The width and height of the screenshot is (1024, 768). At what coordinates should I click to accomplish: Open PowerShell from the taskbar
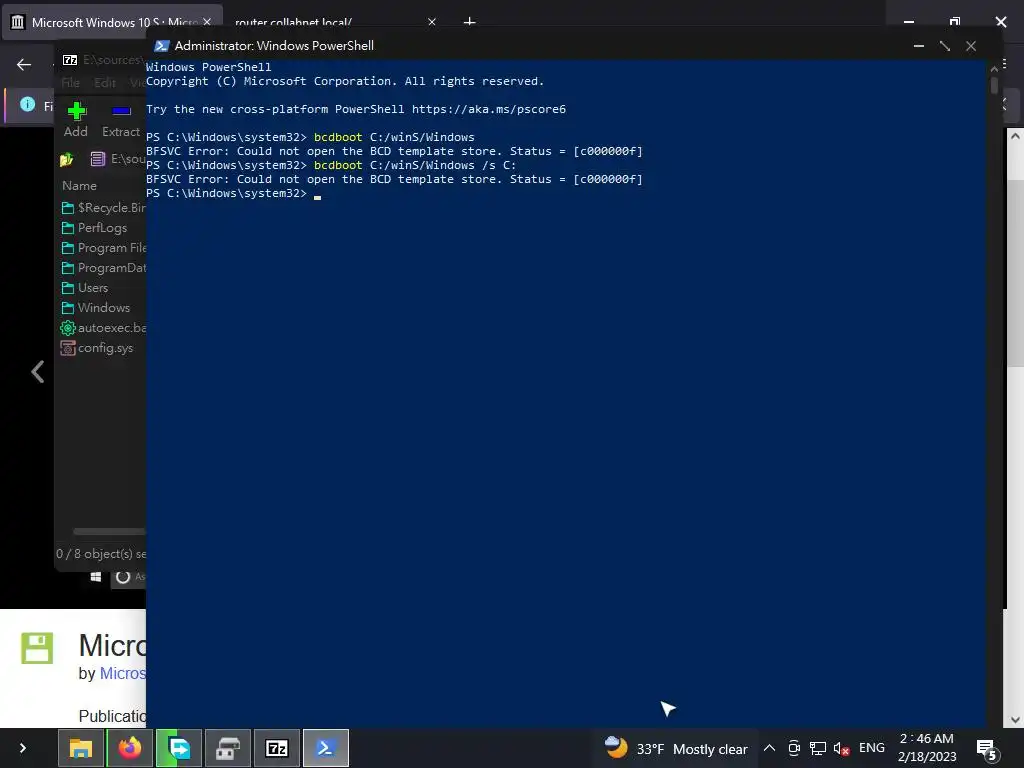pyautogui.click(x=326, y=748)
